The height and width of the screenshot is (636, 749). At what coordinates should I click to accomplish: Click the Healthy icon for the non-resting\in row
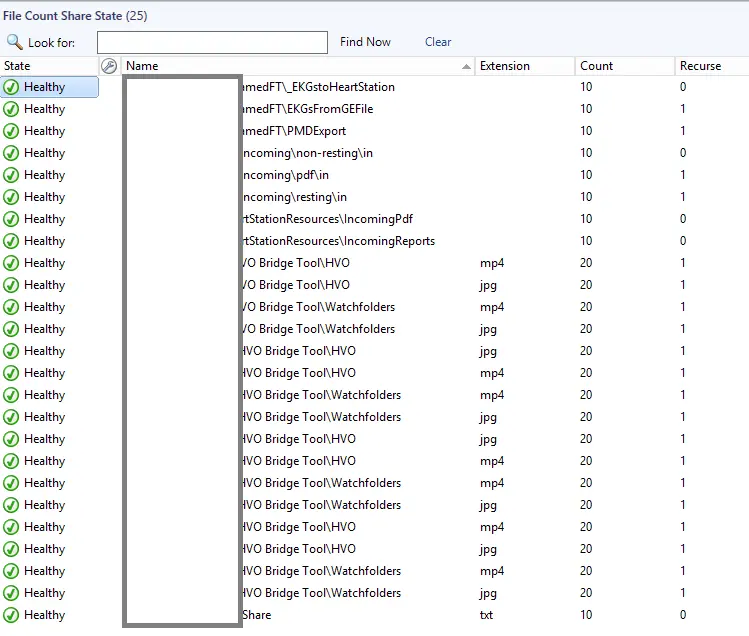pos(11,153)
